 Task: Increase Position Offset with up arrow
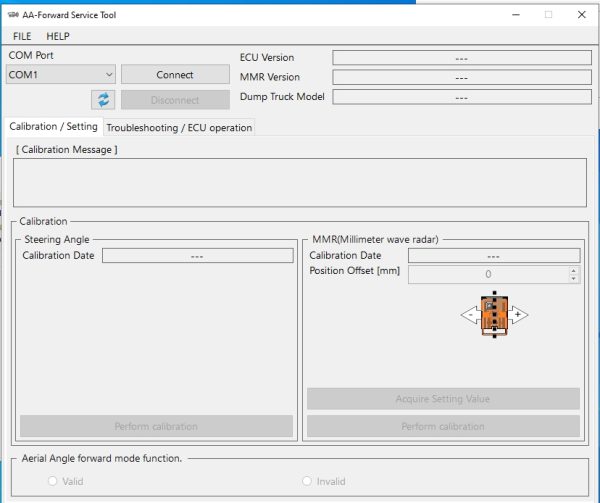(573, 271)
